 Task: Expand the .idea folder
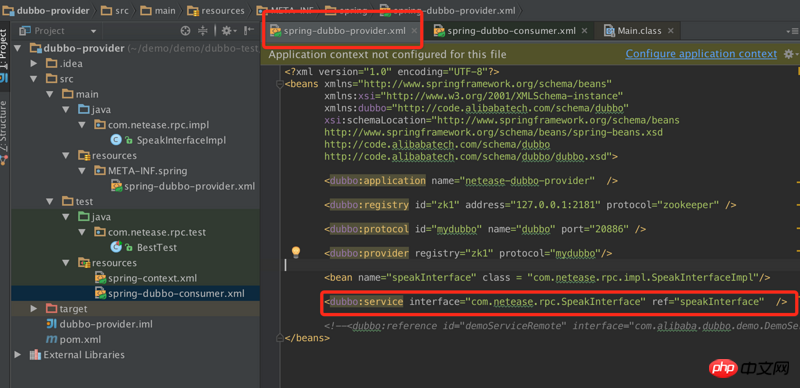coord(34,64)
